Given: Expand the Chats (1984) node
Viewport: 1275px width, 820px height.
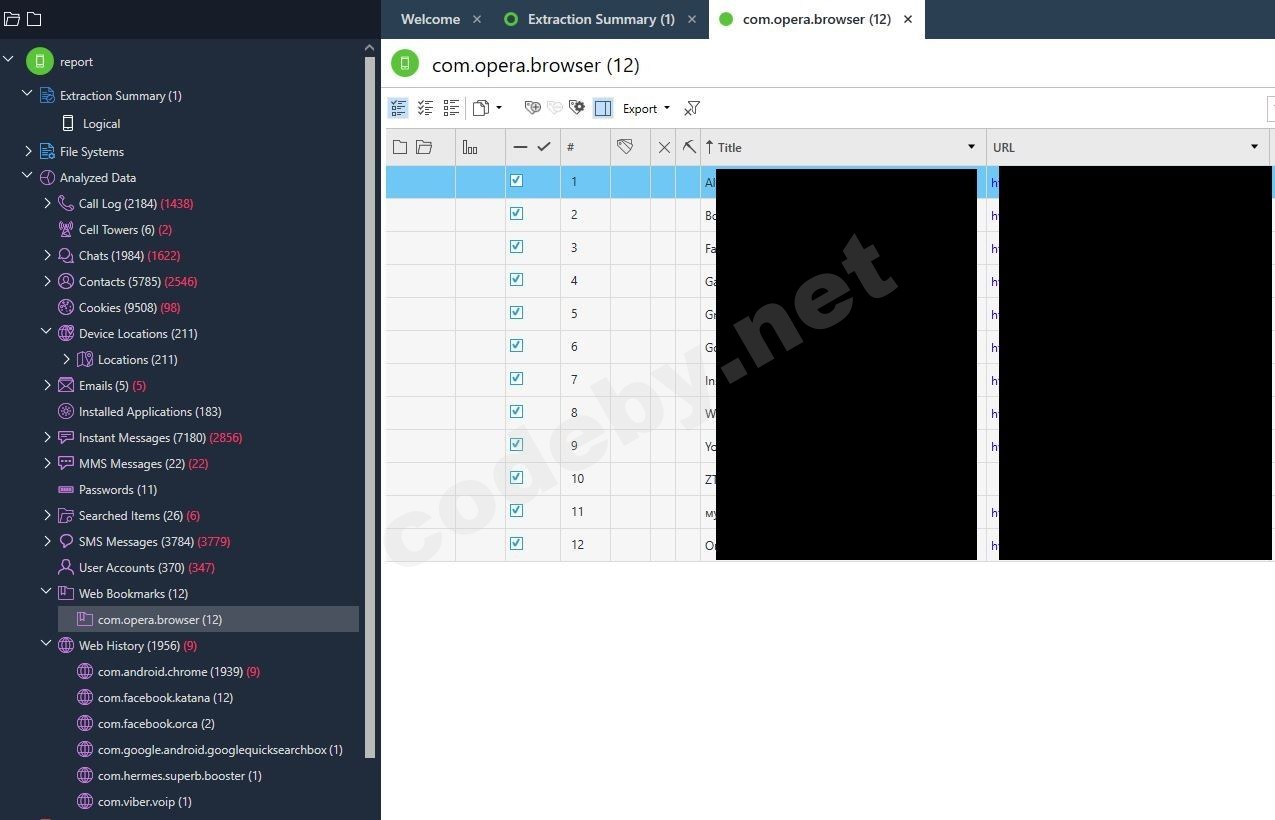Looking at the screenshot, I should pyautogui.click(x=47, y=255).
